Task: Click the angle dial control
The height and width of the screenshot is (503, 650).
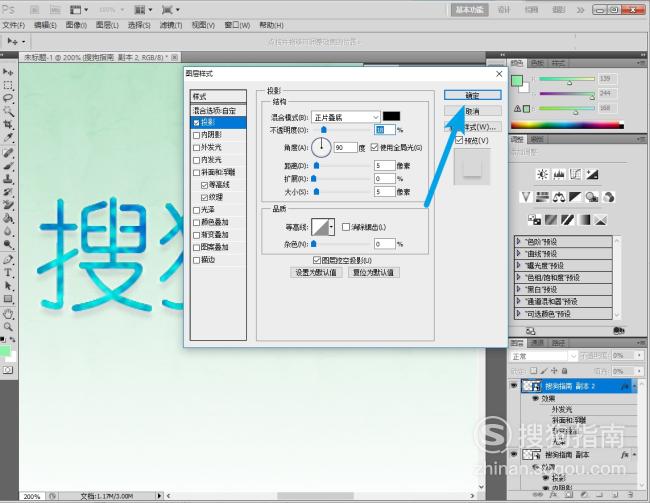Action: [x=321, y=147]
